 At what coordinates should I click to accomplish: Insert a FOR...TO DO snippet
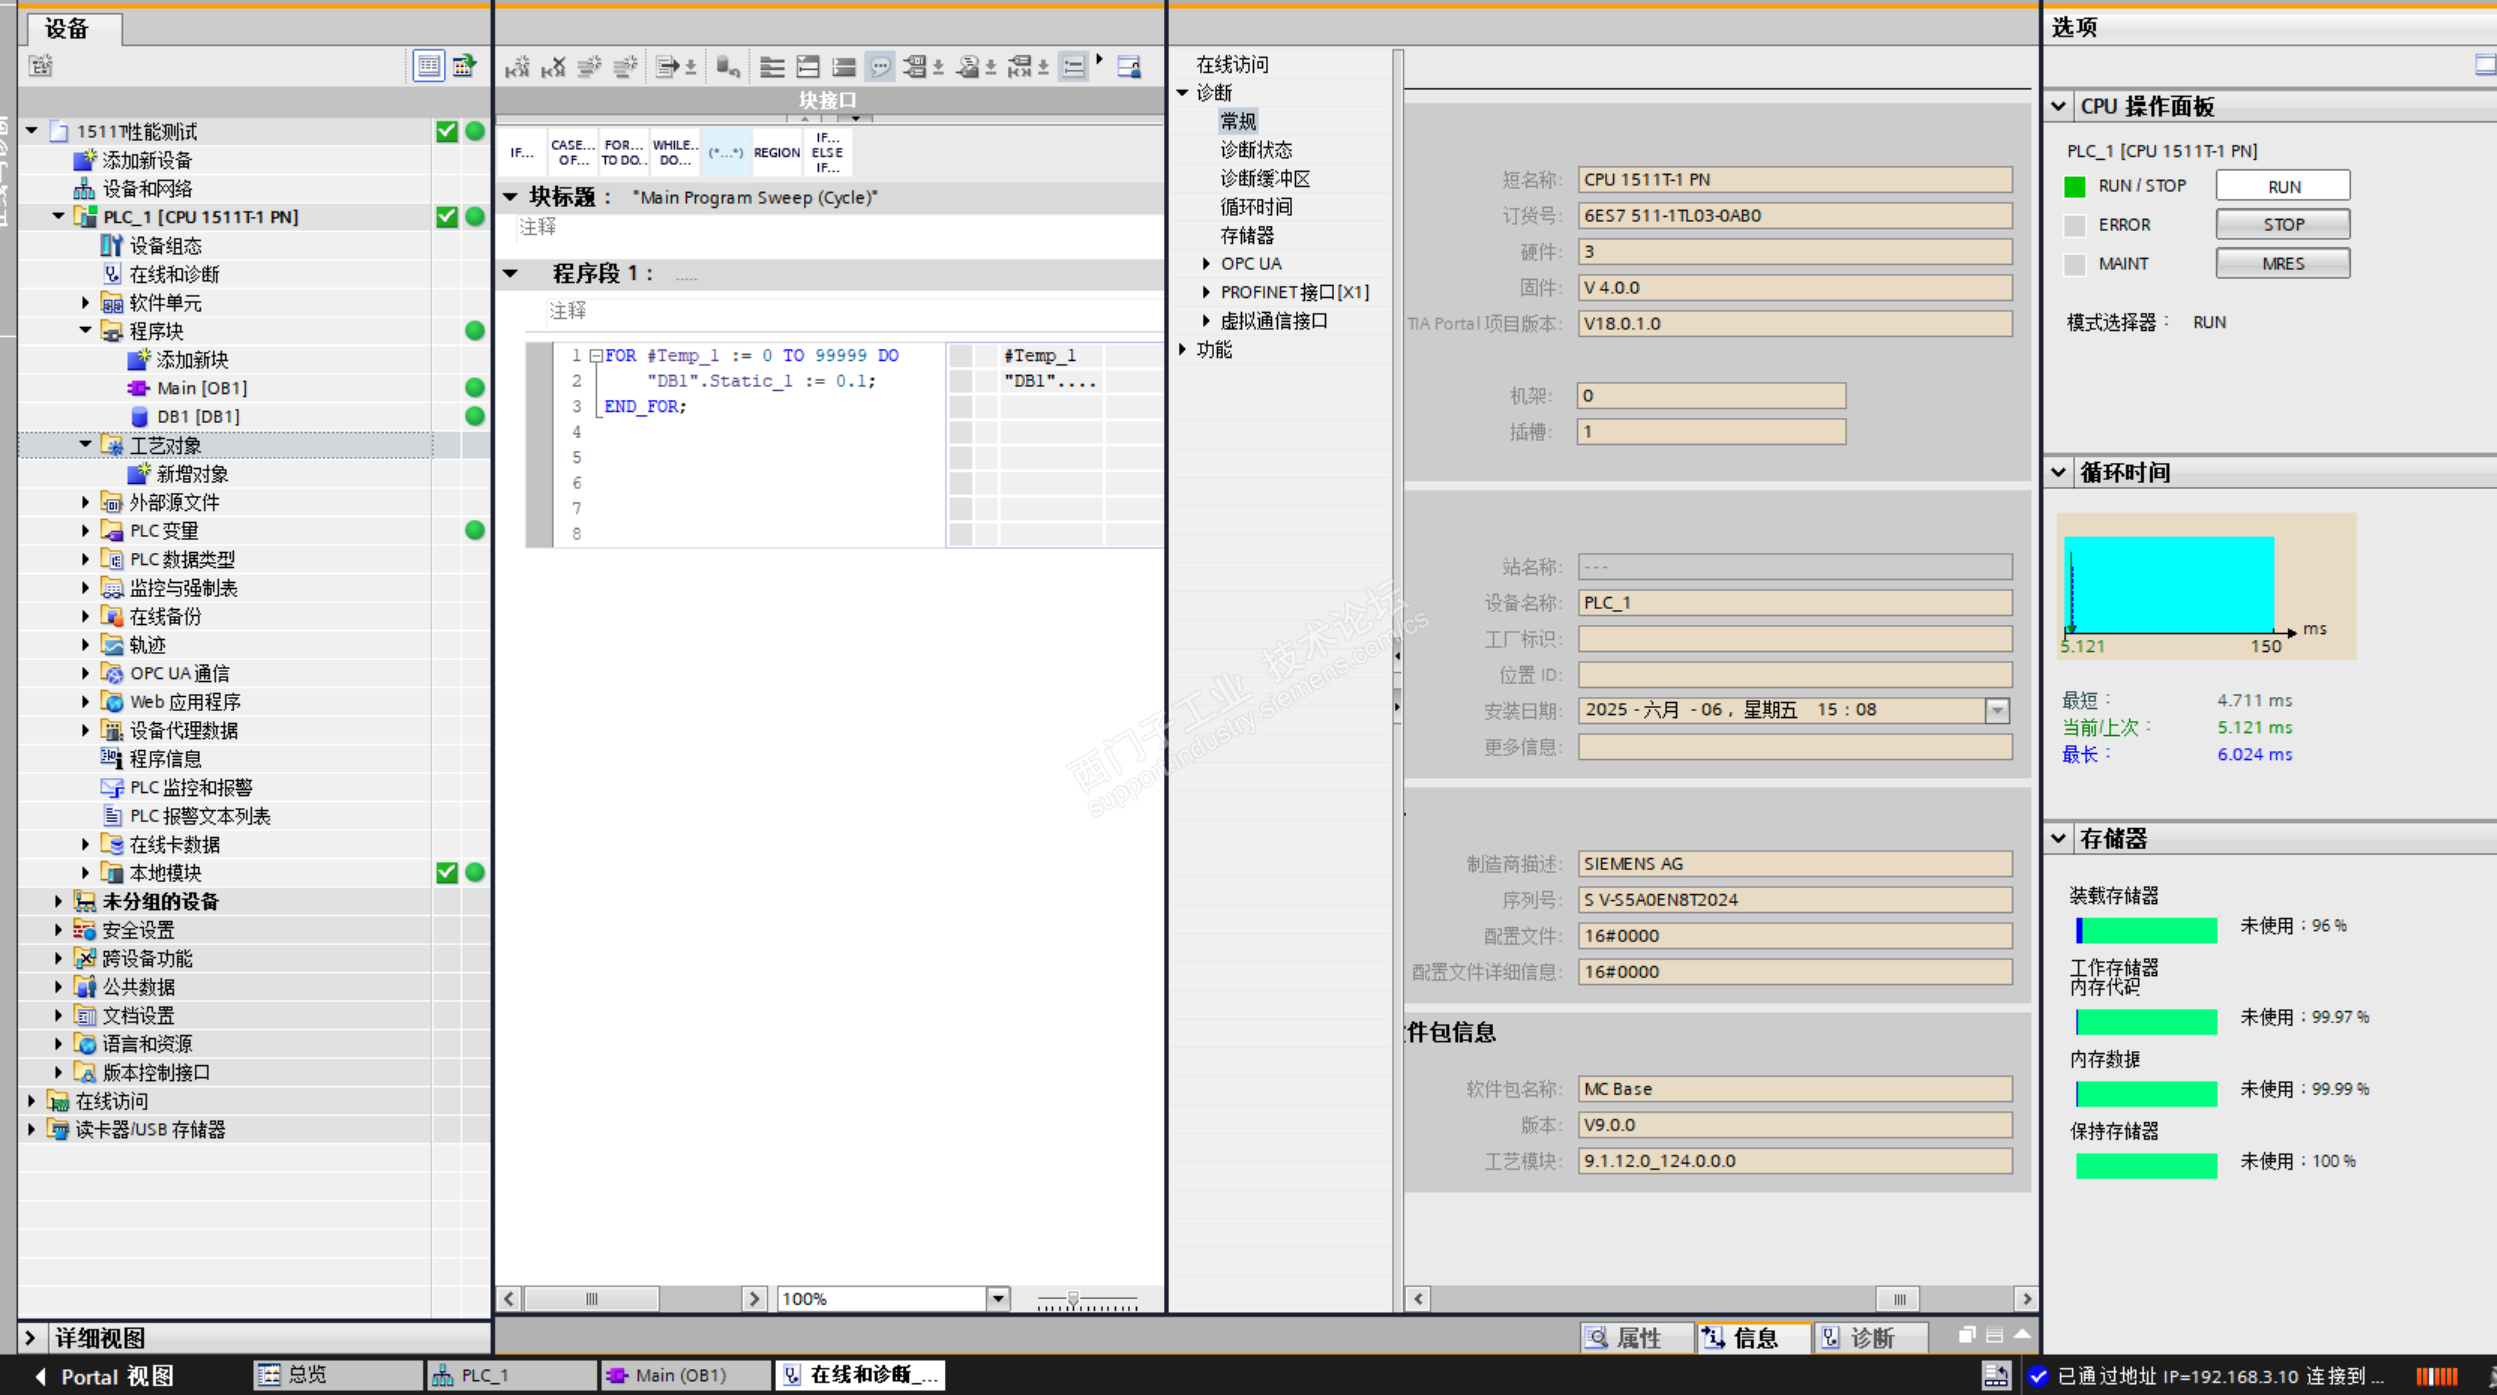coord(623,152)
